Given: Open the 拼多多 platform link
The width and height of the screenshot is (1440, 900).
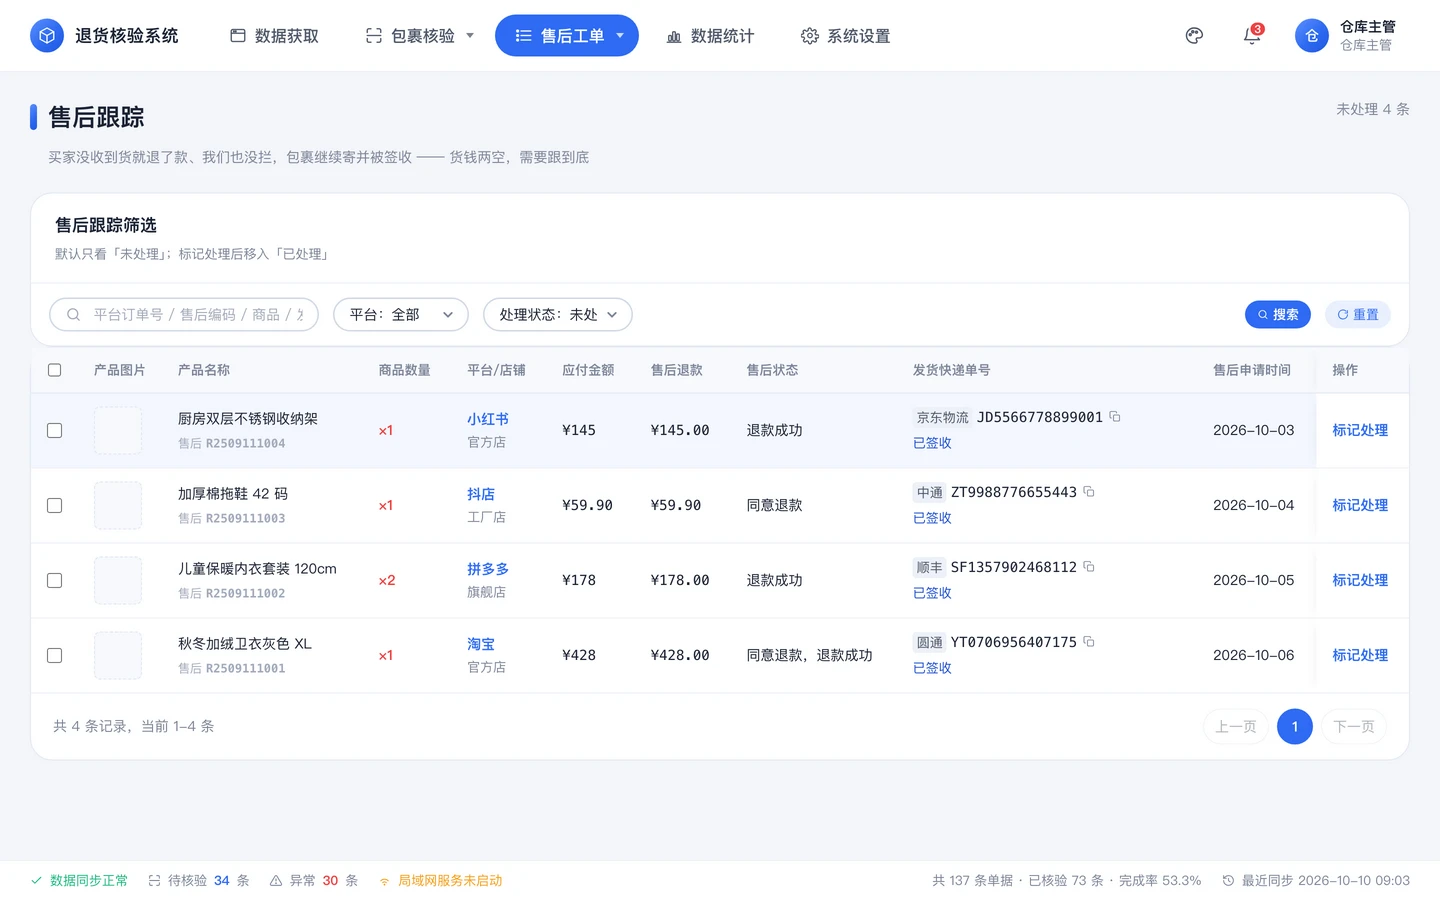Looking at the screenshot, I should [488, 570].
